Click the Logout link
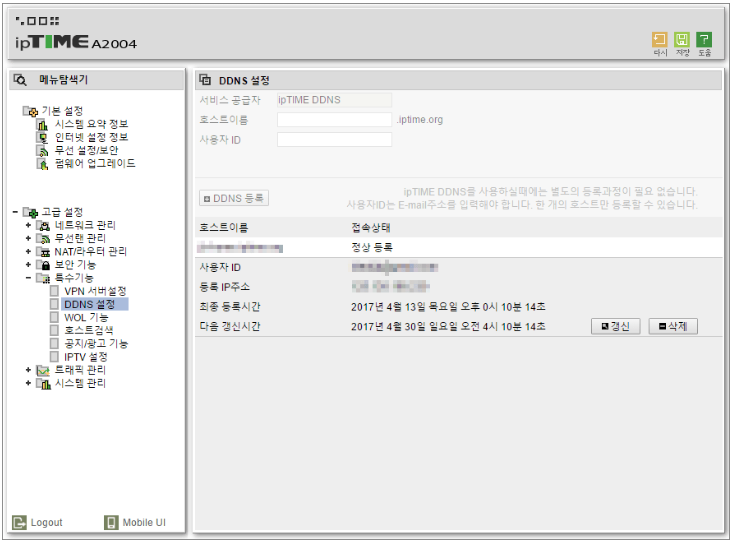This screenshot has height=540, width=732. tap(46, 522)
